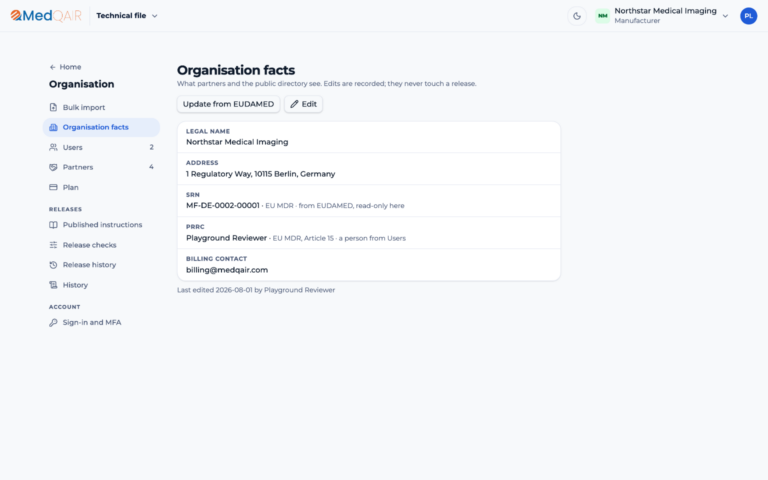Viewport: 768px width, 480px height.
Task: Click the Manufacturer role label
Action: pyautogui.click(x=637, y=21)
